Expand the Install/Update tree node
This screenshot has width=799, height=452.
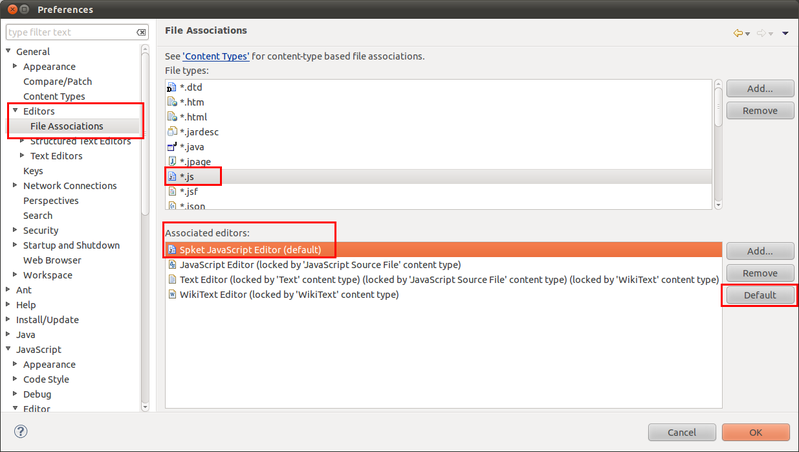click(x=9, y=320)
